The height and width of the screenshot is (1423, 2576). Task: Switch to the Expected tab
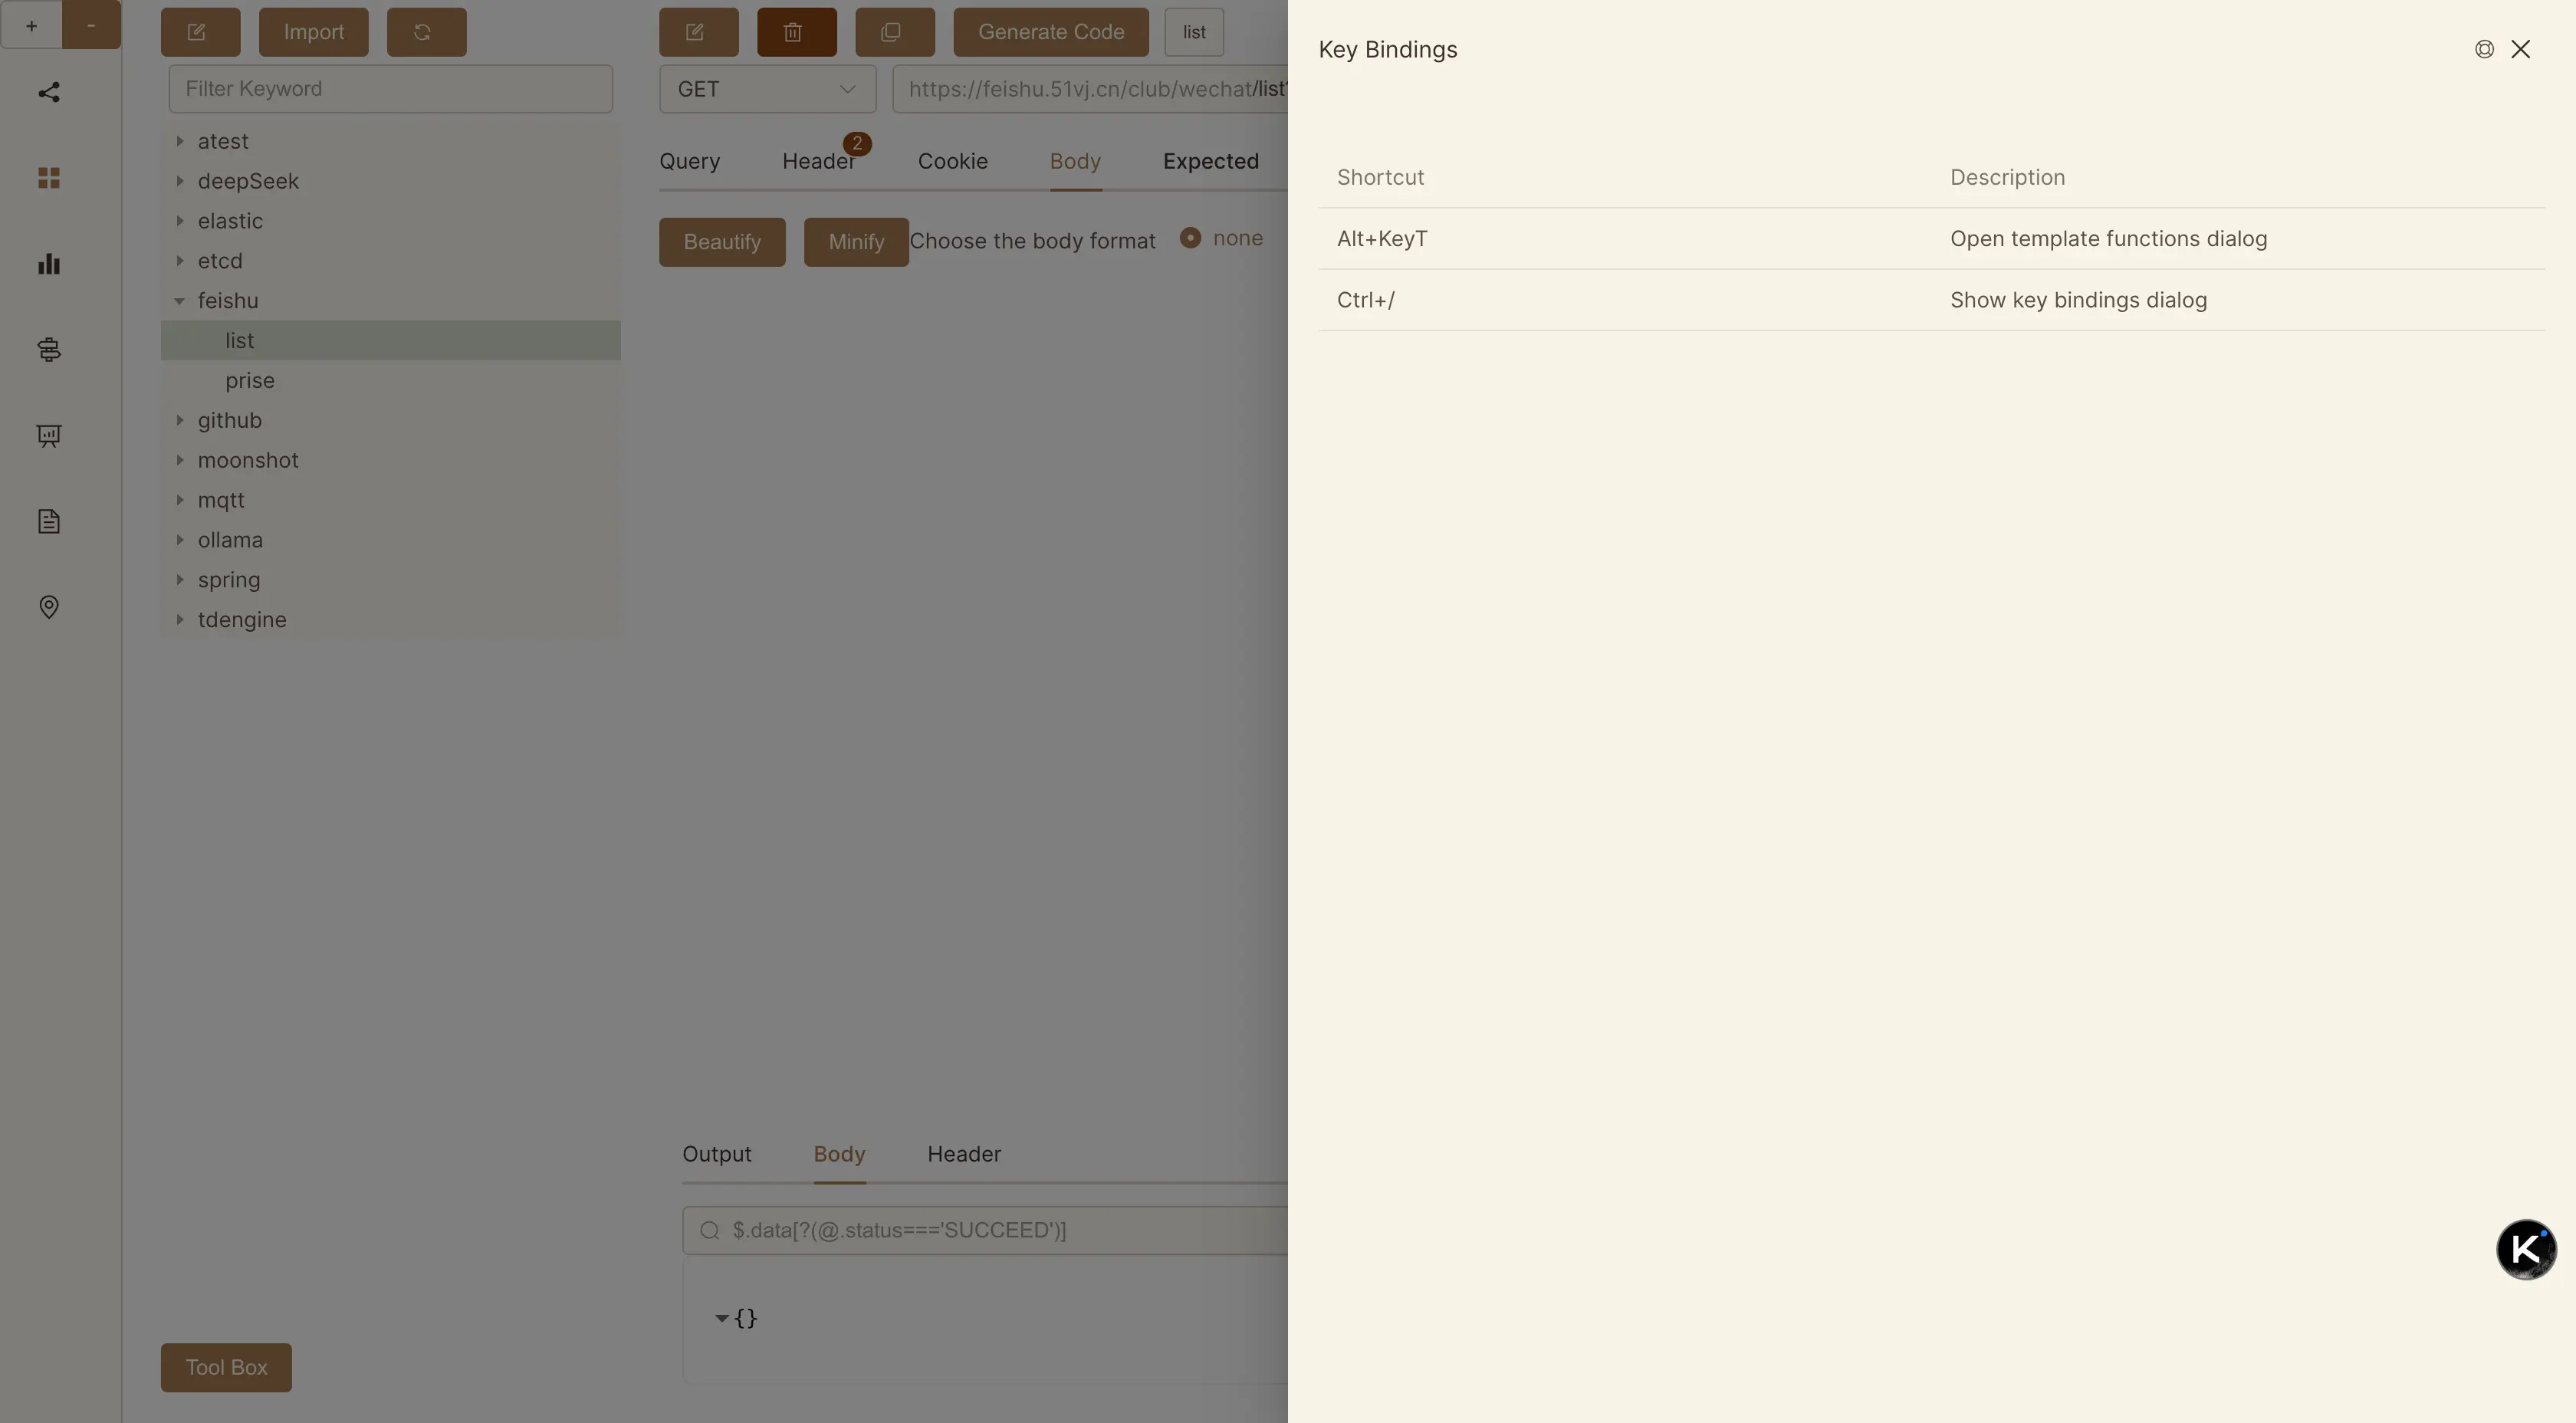pyautogui.click(x=1210, y=161)
